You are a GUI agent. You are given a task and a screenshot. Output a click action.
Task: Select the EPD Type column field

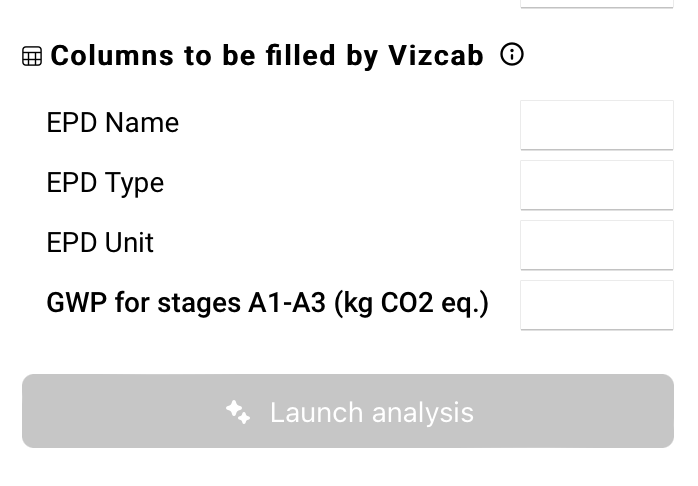point(597,185)
